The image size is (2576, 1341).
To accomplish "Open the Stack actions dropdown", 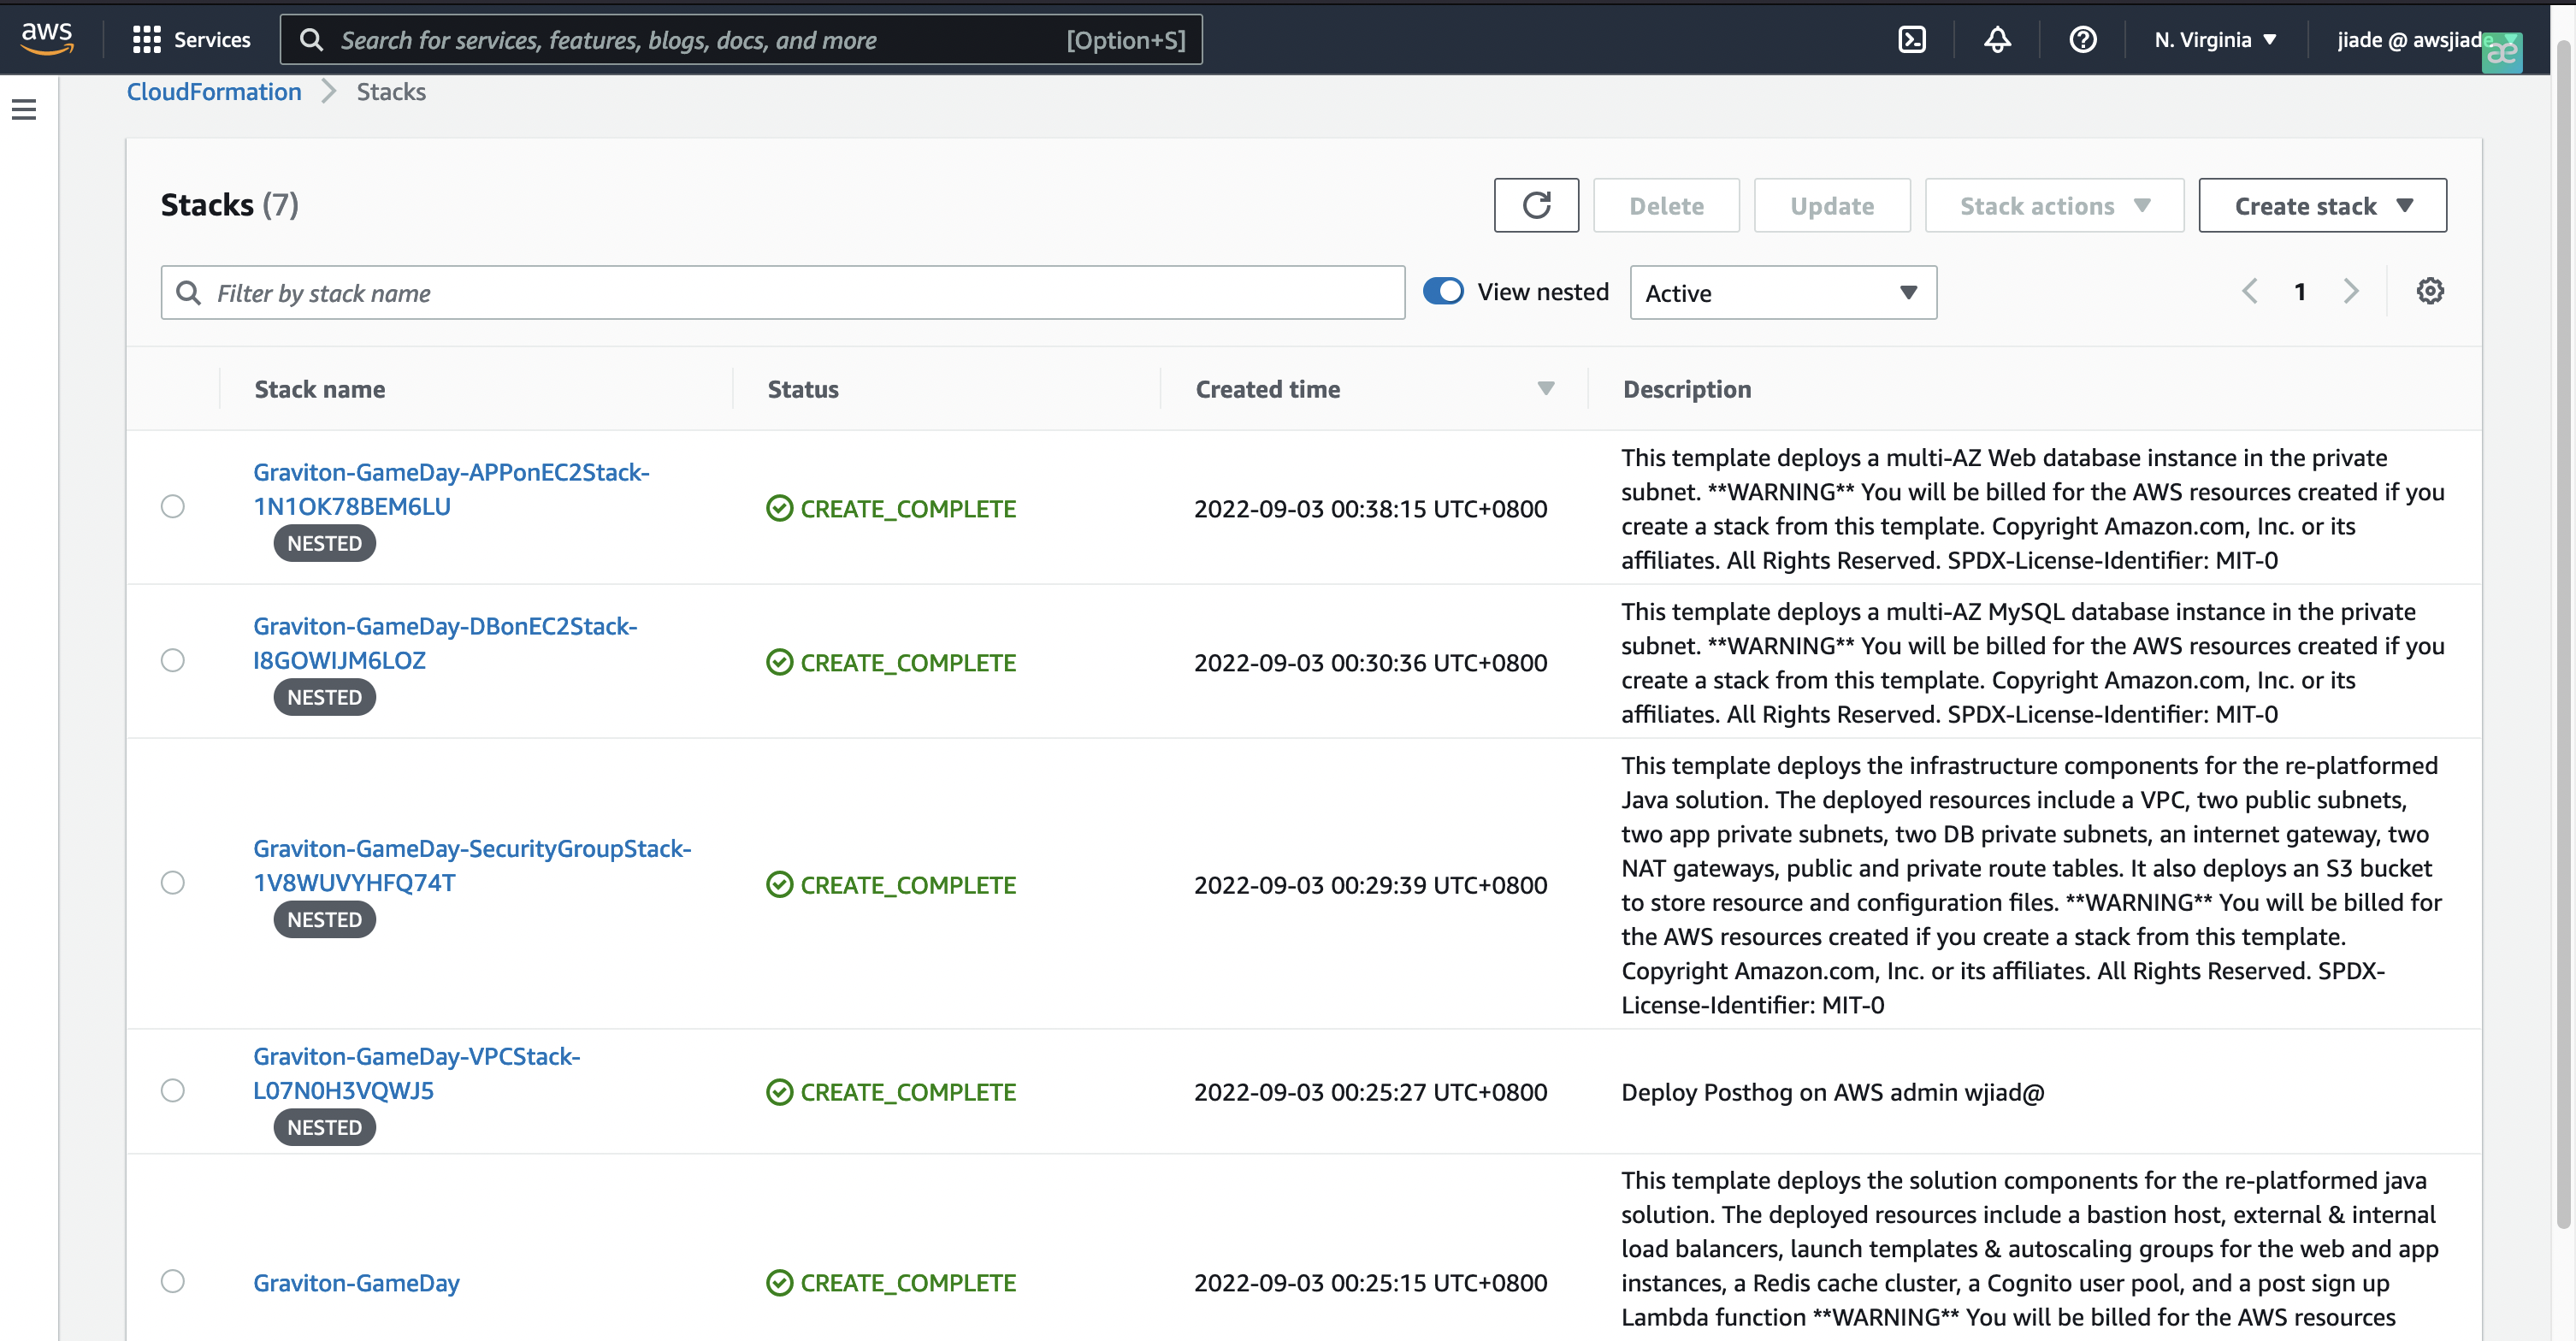I will [x=2053, y=205].
